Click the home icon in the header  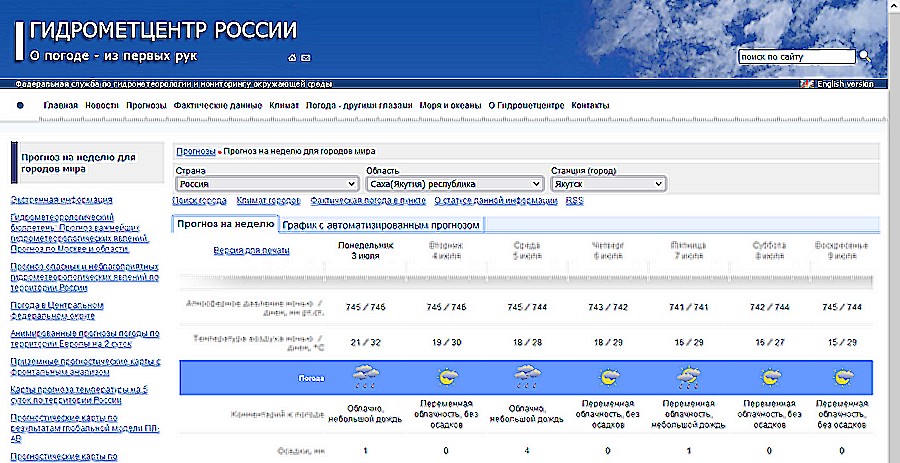[x=292, y=57]
